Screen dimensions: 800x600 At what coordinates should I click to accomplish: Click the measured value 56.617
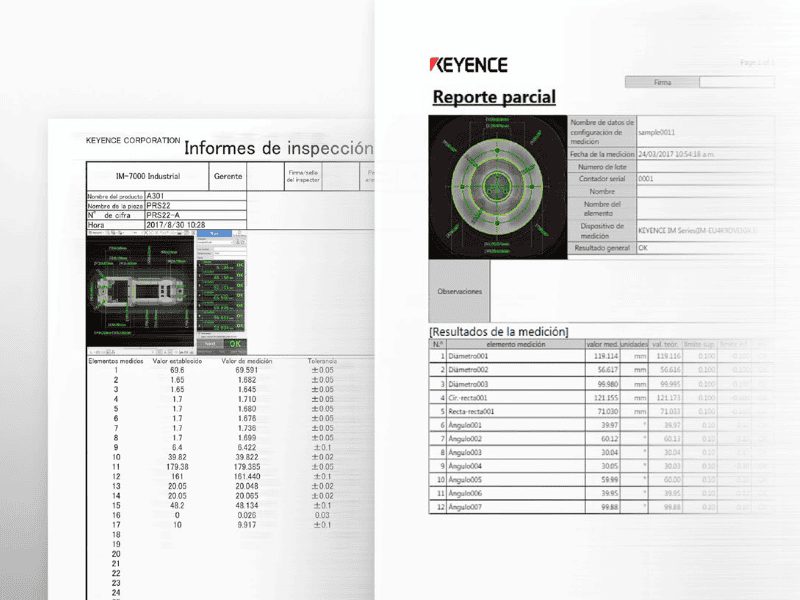point(608,370)
